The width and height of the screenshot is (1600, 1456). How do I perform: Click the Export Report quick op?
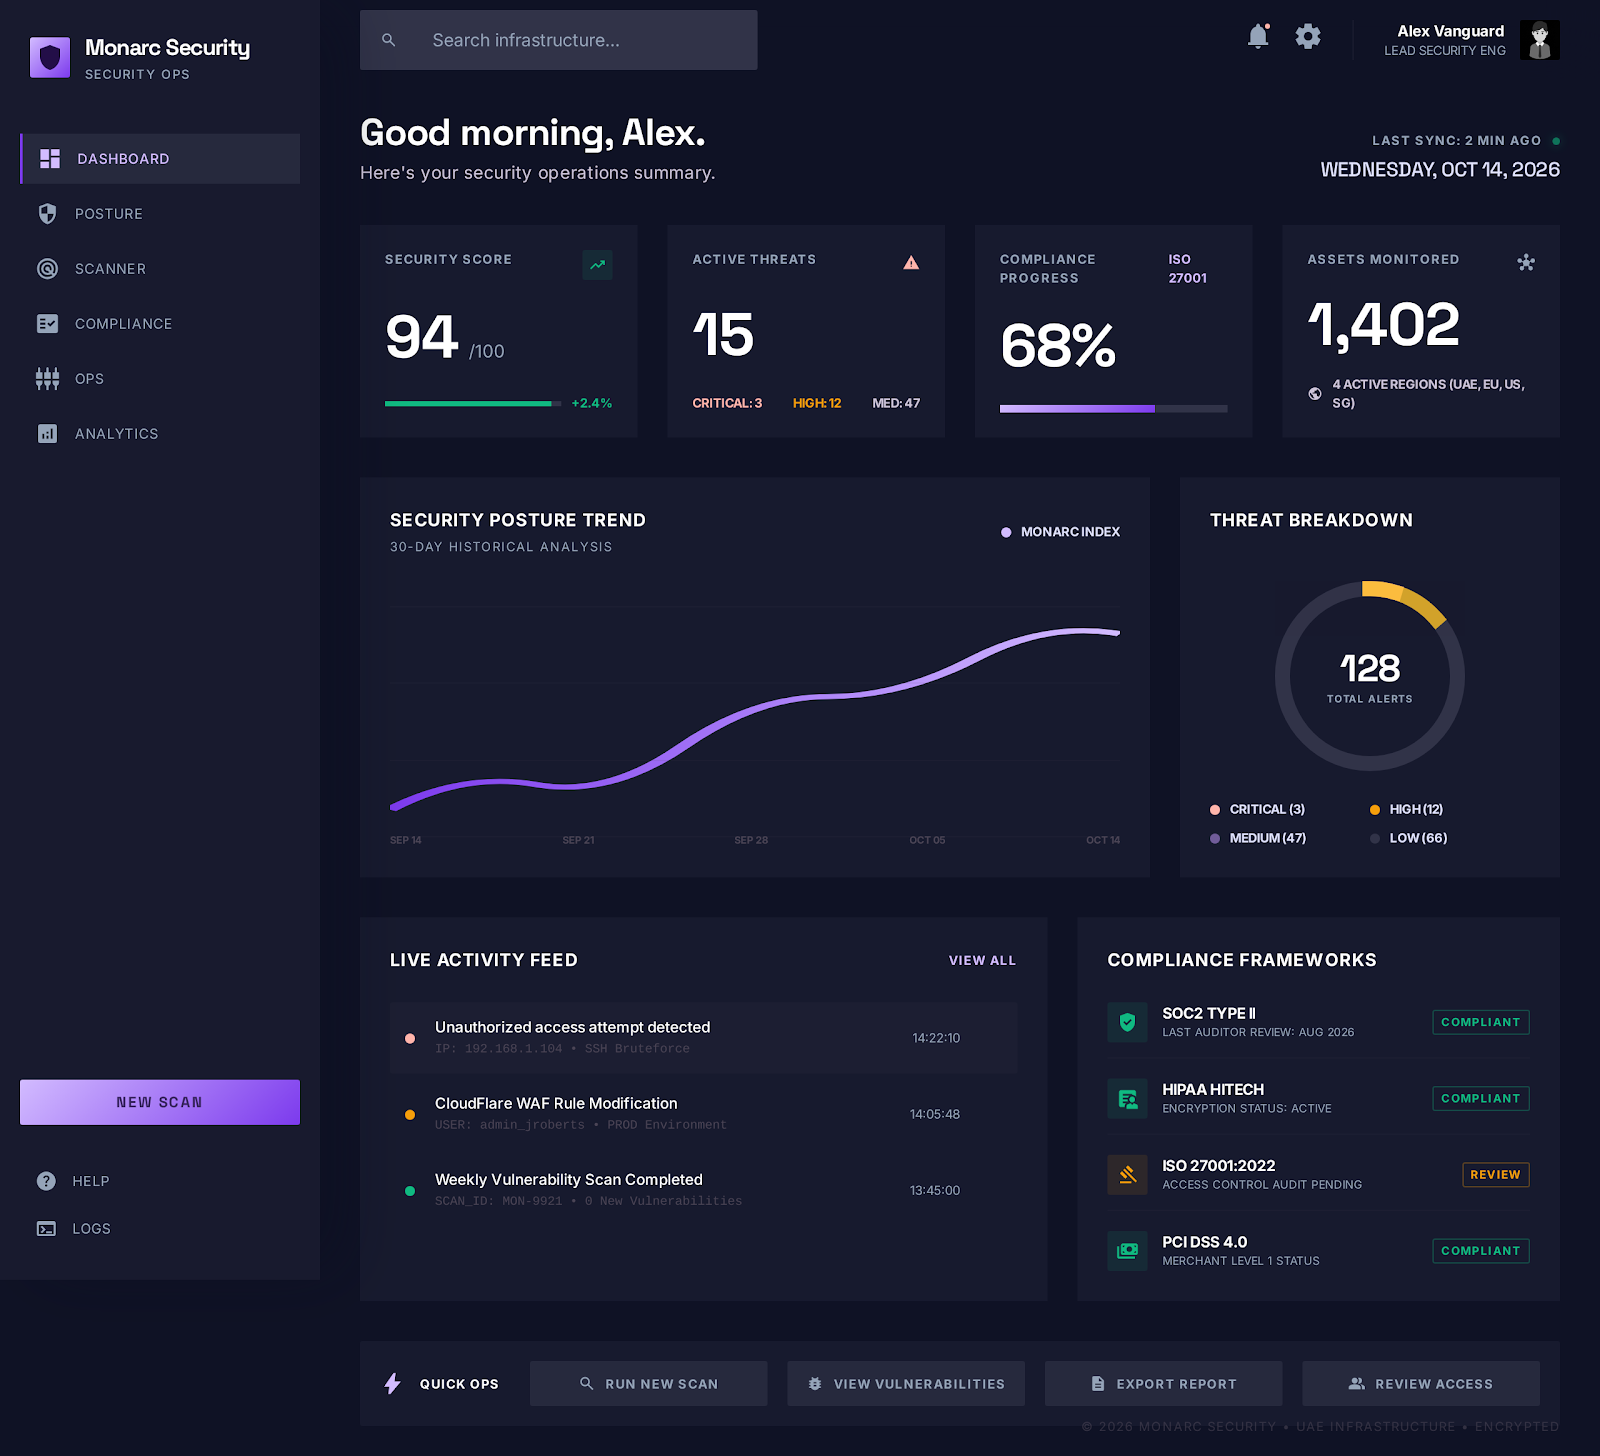(1163, 1384)
